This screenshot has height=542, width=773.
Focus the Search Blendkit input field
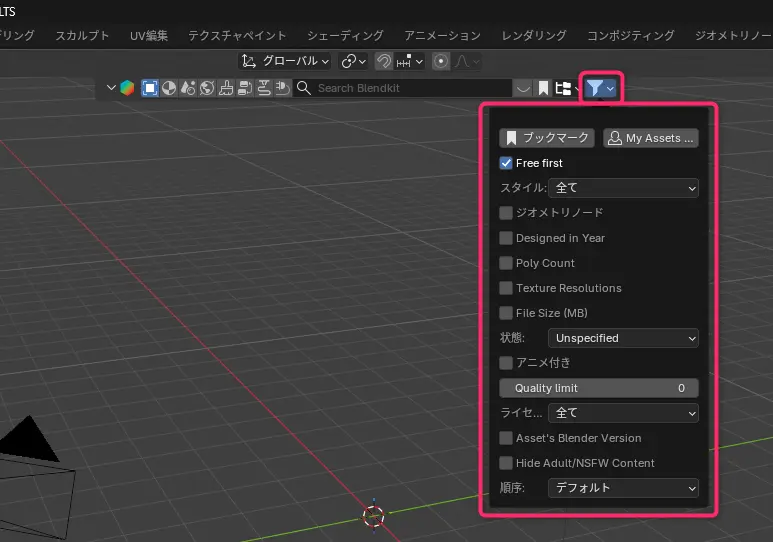pos(403,88)
